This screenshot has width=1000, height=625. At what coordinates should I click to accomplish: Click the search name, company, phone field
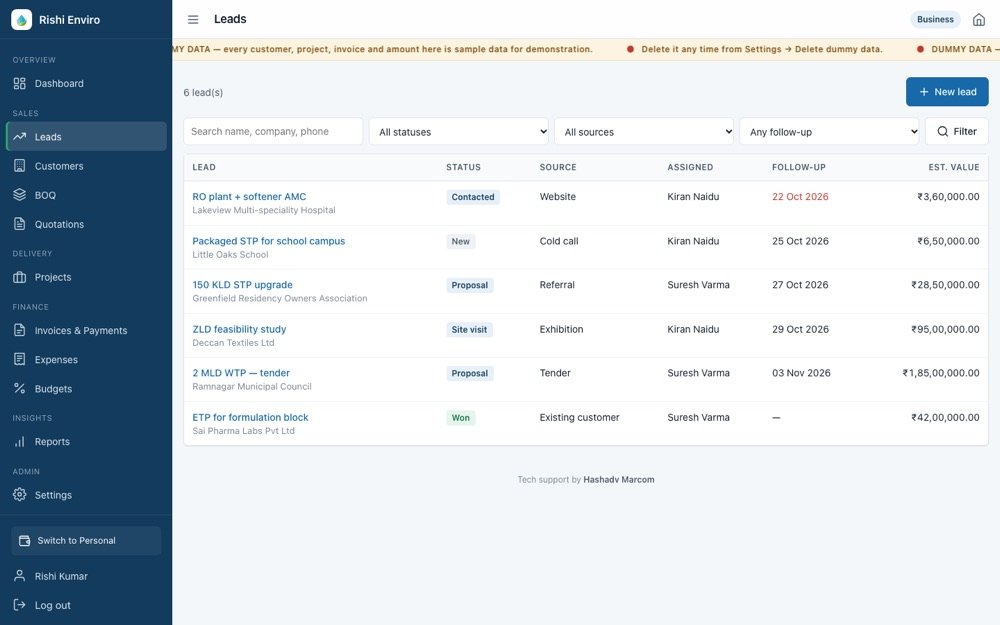pyautogui.click(x=273, y=131)
